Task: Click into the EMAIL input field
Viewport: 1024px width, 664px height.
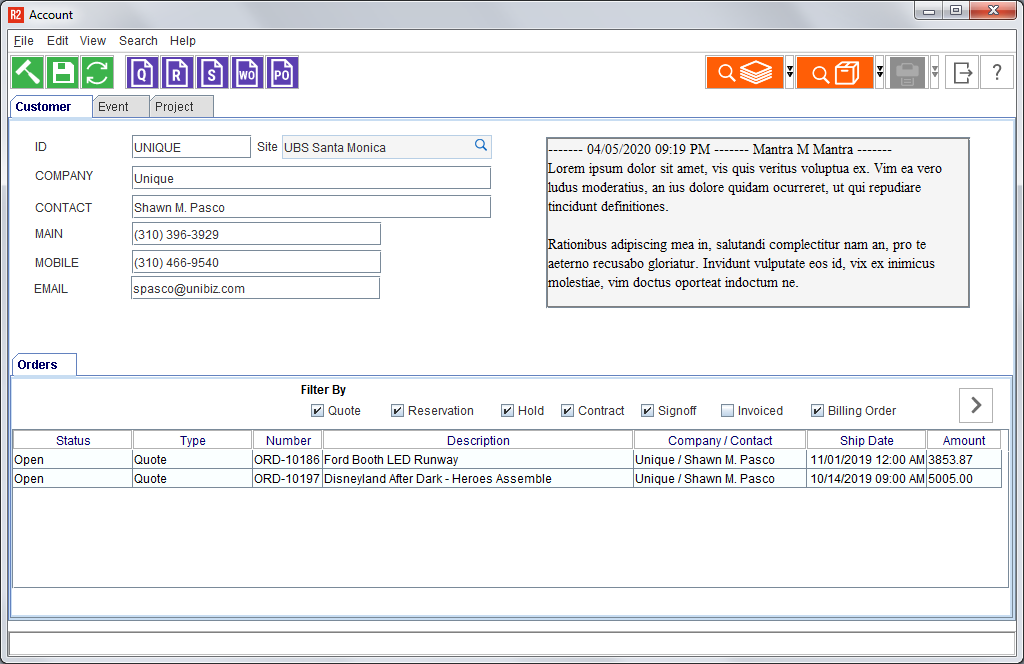Action: pos(255,288)
